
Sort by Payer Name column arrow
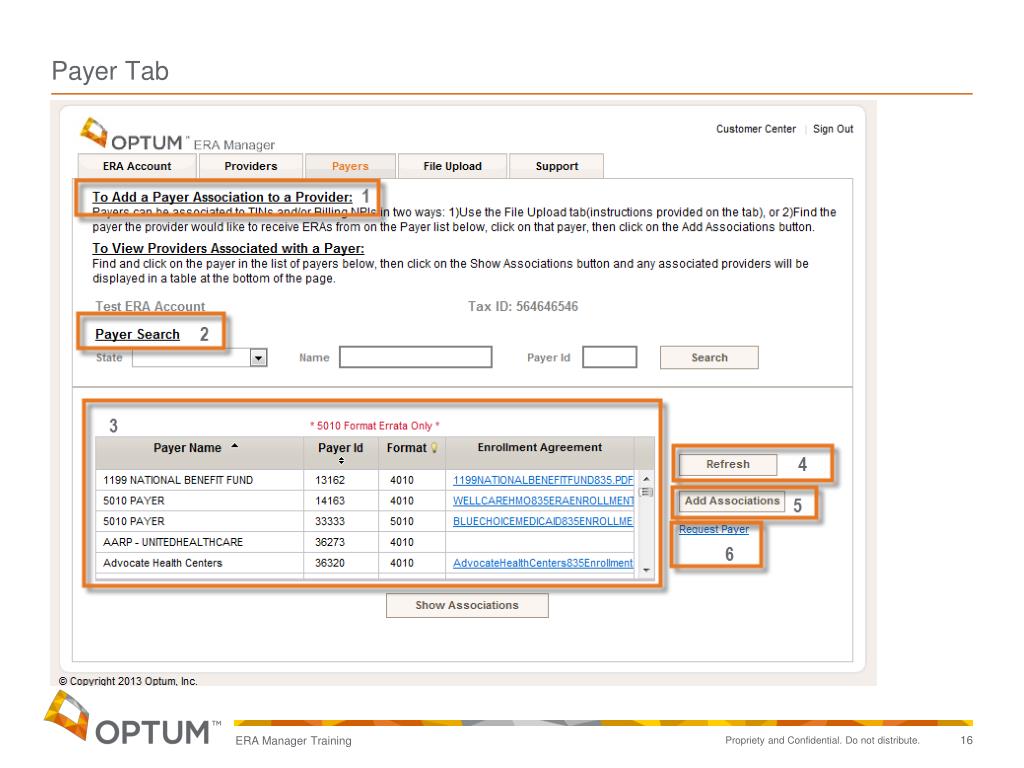(234, 446)
